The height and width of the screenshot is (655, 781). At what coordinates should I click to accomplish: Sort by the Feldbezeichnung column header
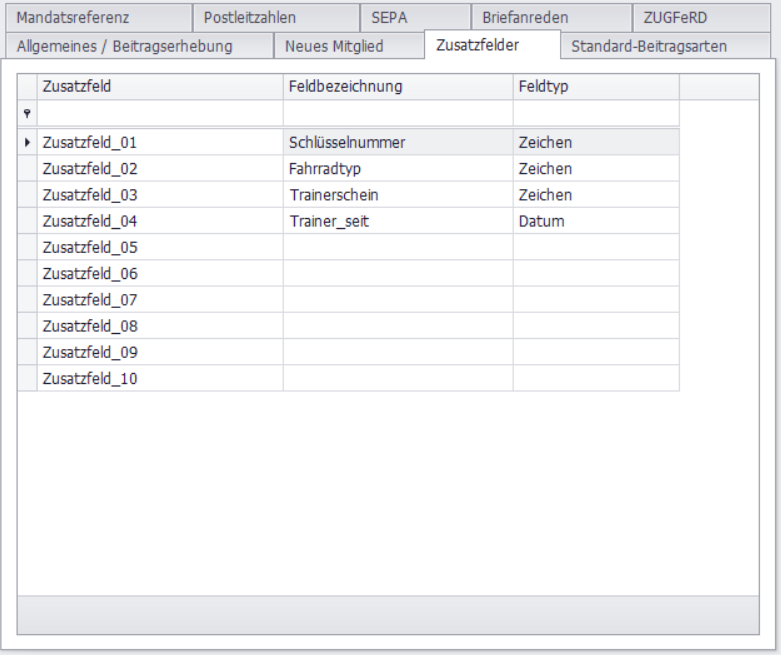click(x=397, y=87)
